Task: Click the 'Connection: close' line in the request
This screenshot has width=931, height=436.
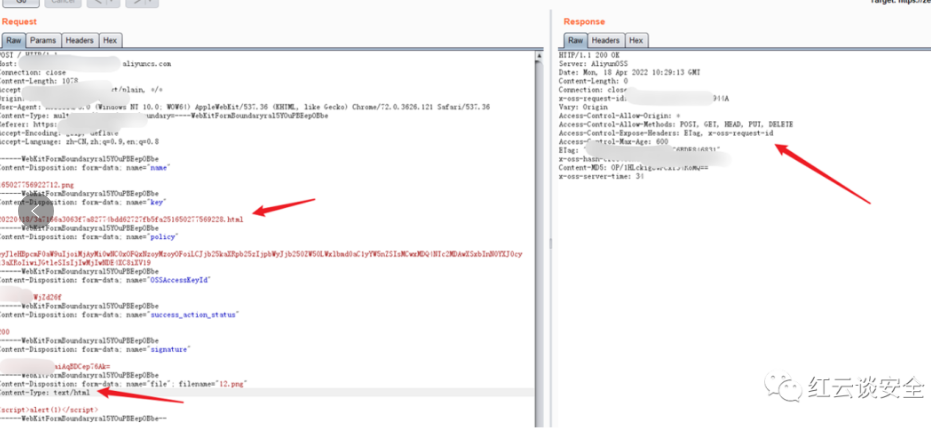Action: pyautogui.click(x=33, y=72)
